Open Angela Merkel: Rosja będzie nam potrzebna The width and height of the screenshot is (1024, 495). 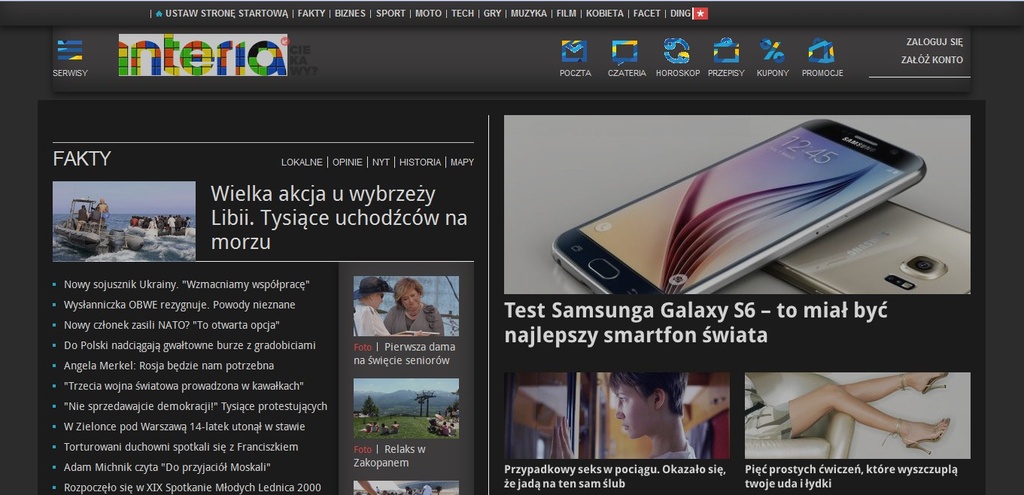click(168, 366)
